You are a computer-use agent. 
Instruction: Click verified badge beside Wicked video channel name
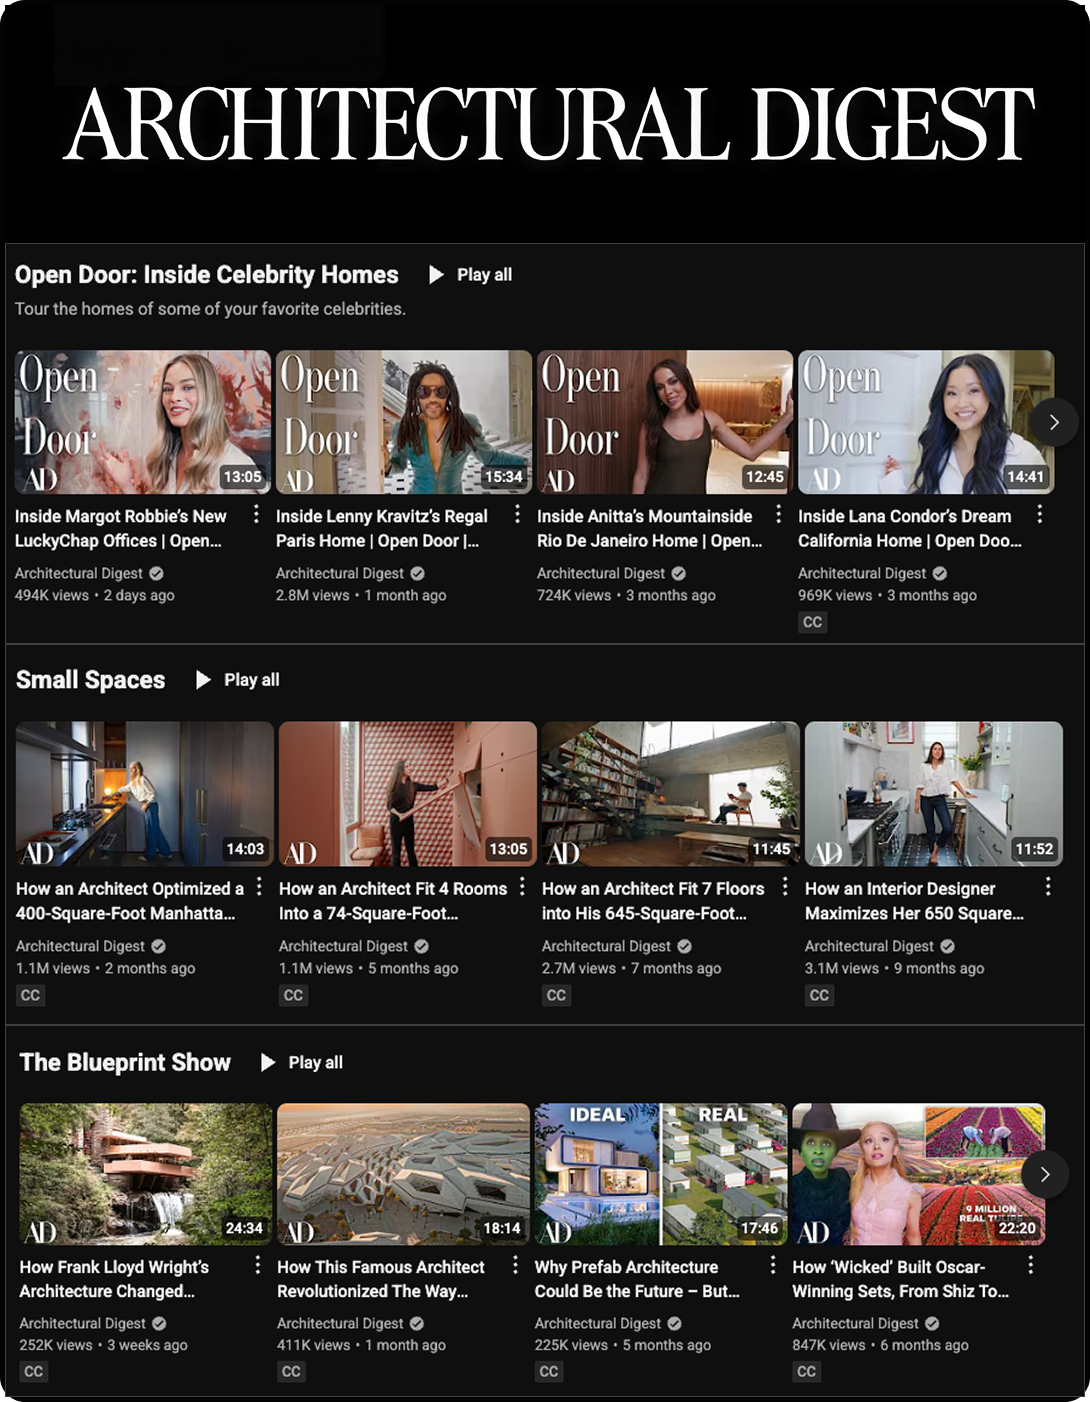(x=932, y=1323)
